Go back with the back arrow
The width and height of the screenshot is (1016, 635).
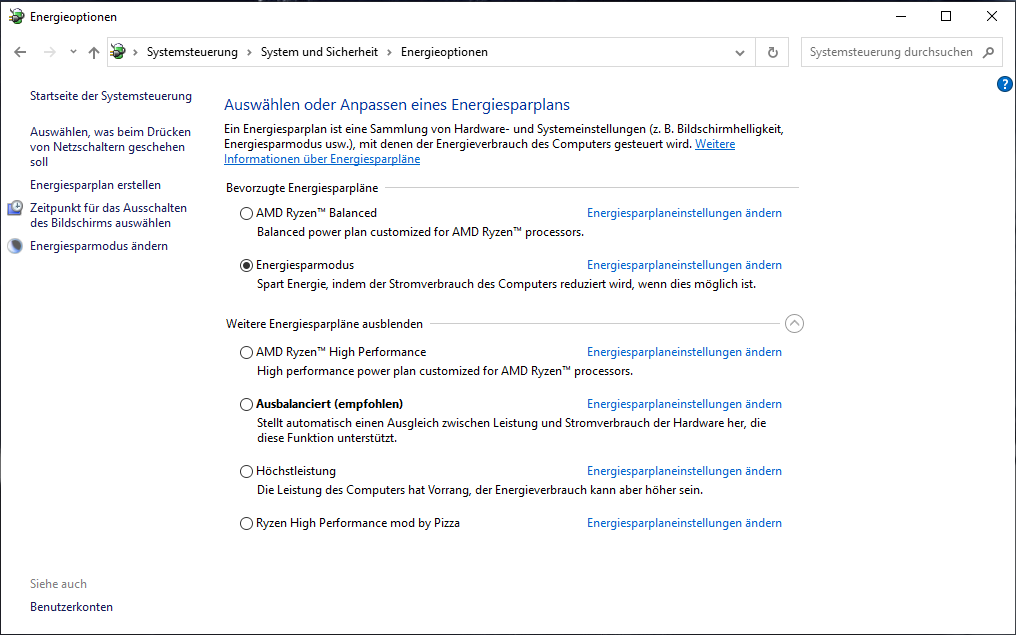[20, 52]
